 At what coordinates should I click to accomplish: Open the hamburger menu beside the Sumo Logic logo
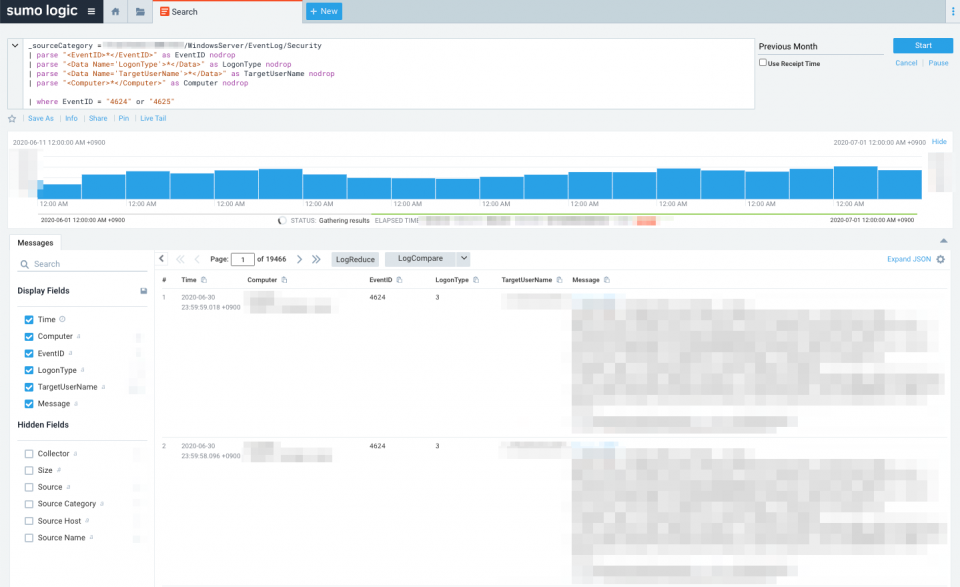point(91,11)
